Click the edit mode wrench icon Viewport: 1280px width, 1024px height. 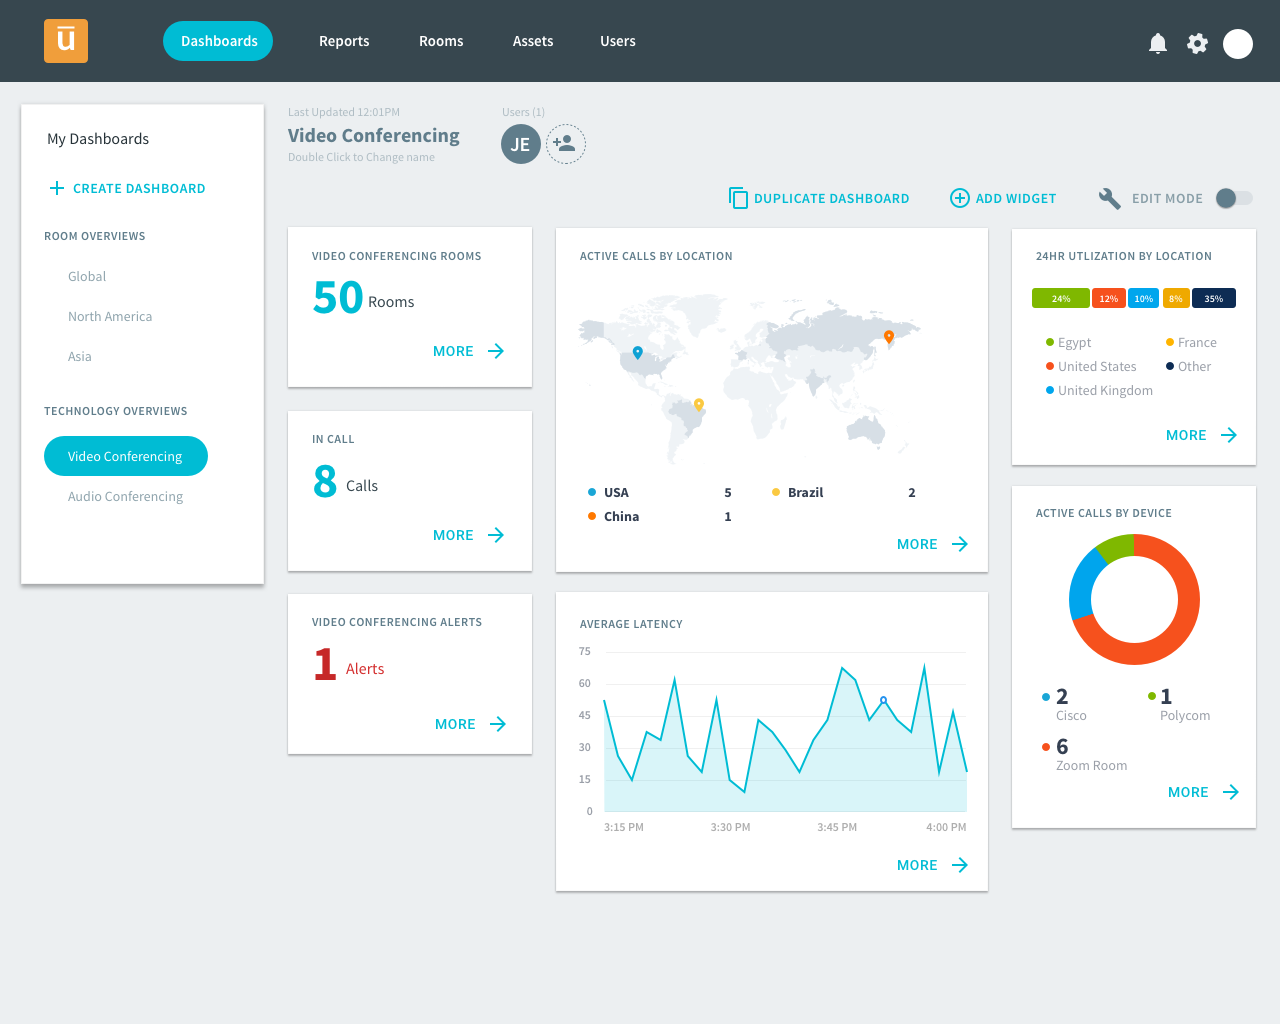click(x=1109, y=198)
